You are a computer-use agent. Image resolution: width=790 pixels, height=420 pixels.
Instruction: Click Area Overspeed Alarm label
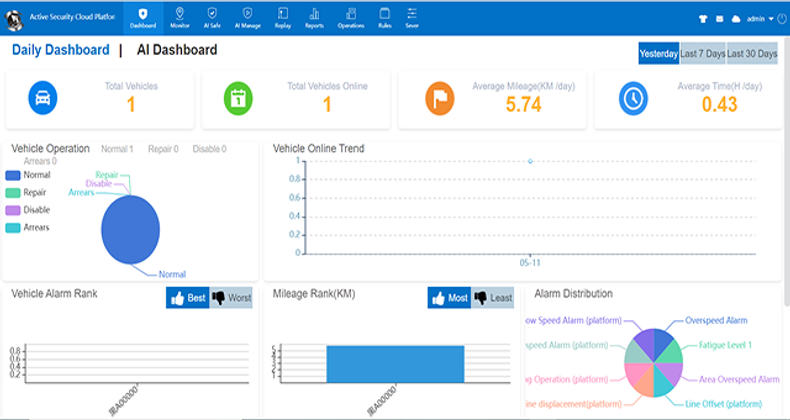pyautogui.click(x=739, y=379)
